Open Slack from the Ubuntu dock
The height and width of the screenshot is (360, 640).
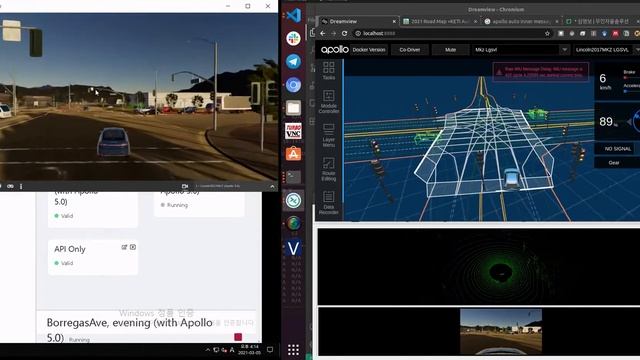[293, 38]
